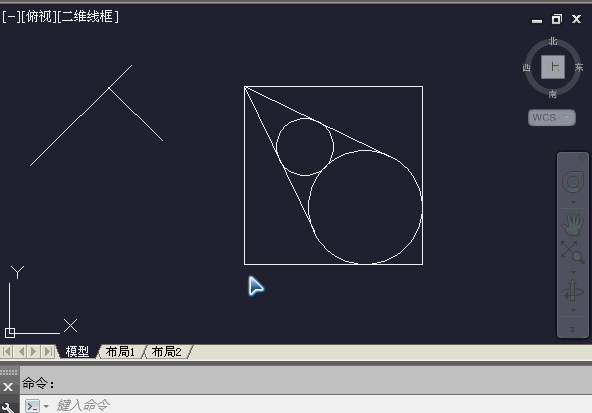The image size is (592, 413).
Task: Click the 上 top face of ViewCube
Action: tap(553, 67)
